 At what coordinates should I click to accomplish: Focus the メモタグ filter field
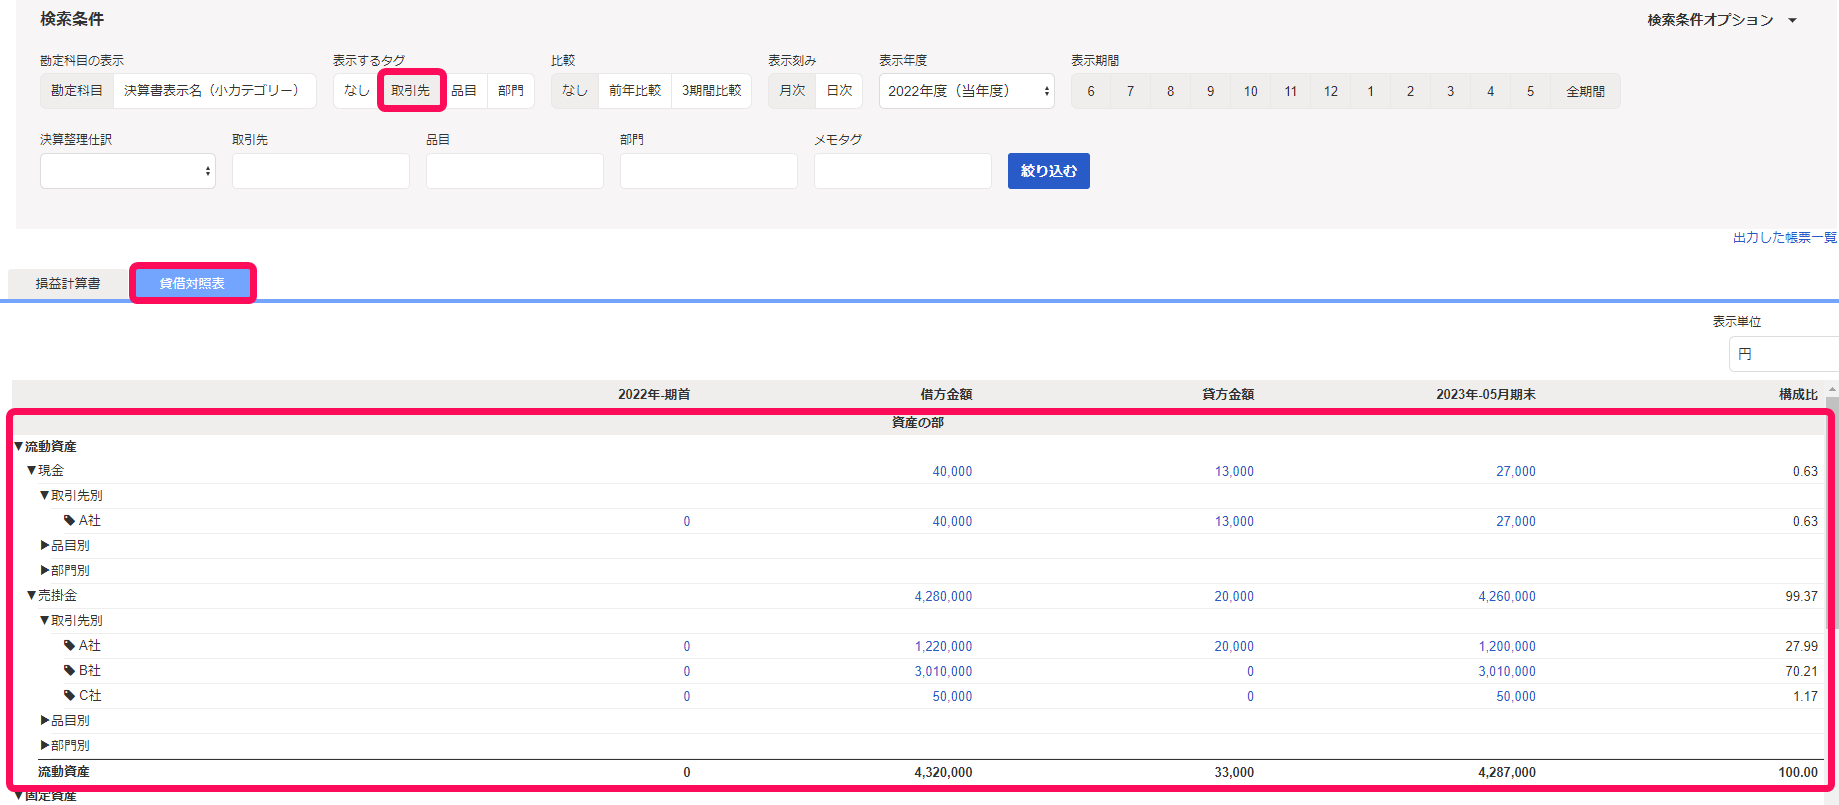pyautogui.click(x=903, y=171)
